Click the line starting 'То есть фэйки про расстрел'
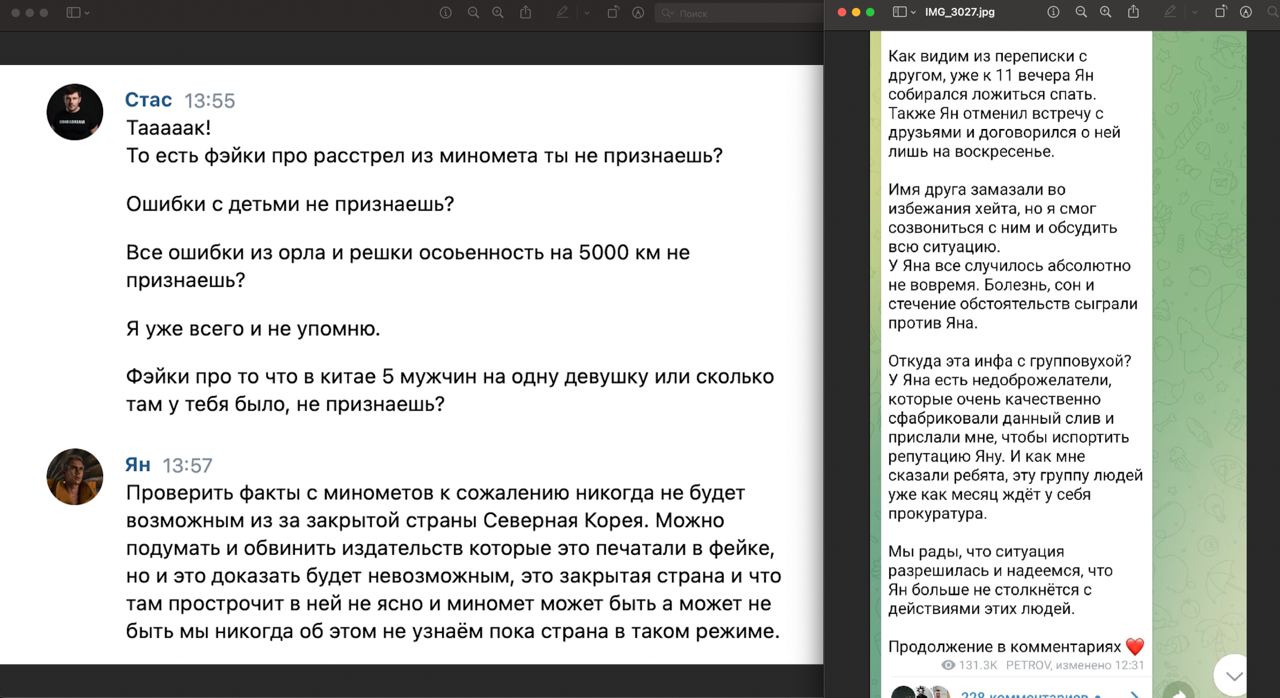Viewport: 1280px width, 698px height. [x=425, y=156]
